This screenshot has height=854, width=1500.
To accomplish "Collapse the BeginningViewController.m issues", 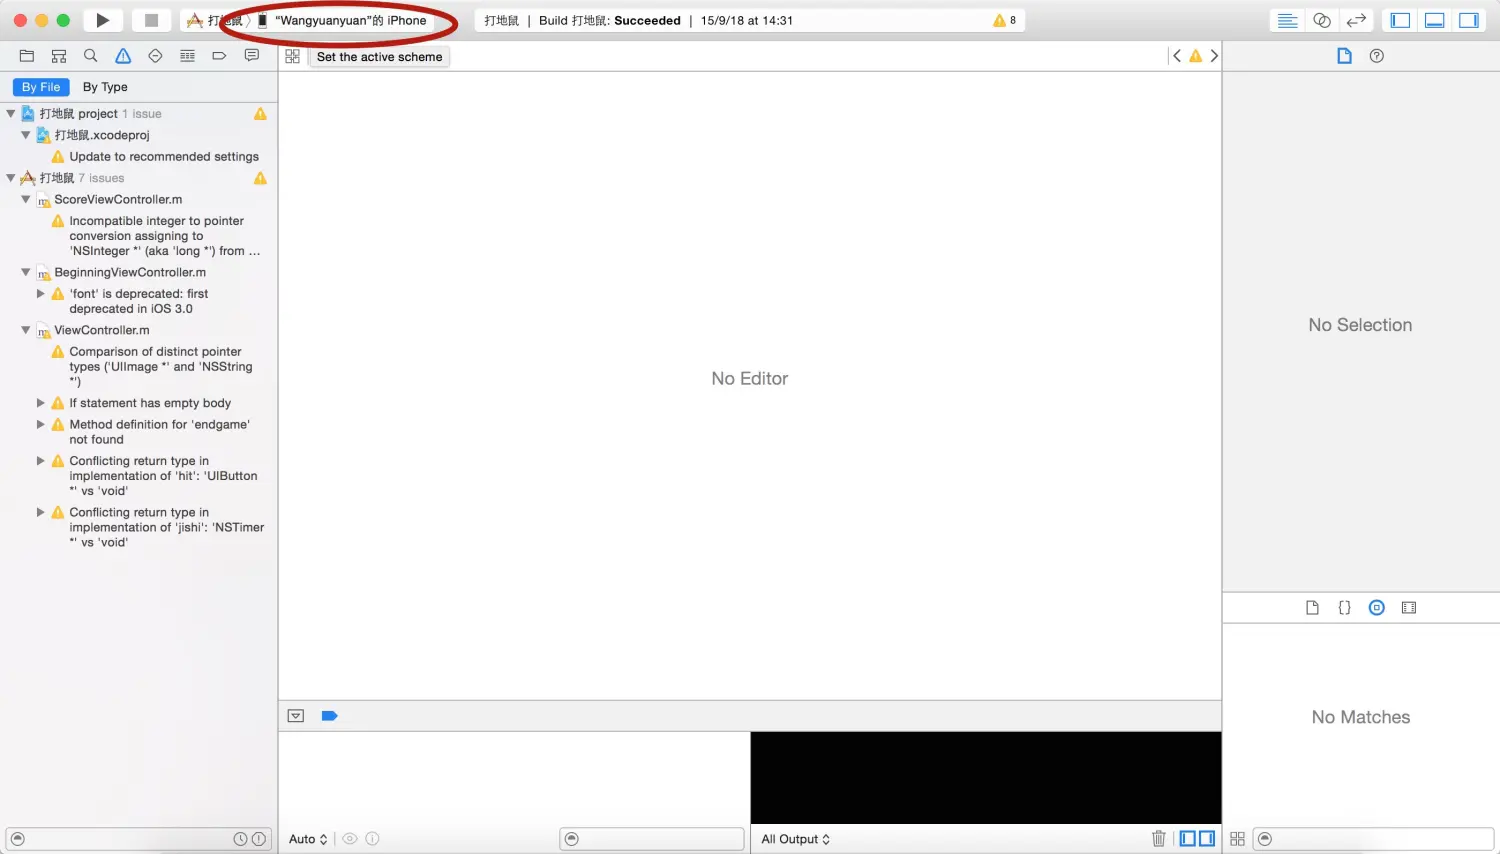I will pyautogui.click(x=26, y=272).
